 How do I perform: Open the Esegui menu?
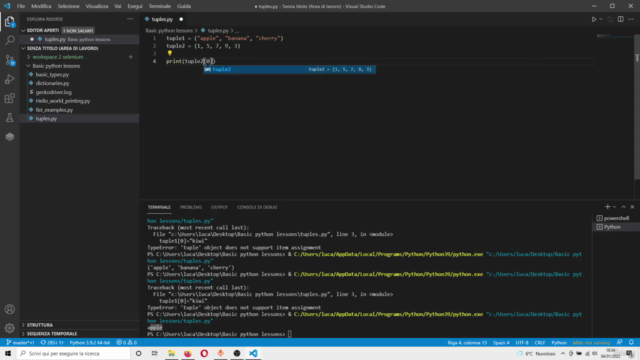coord(135,6)
